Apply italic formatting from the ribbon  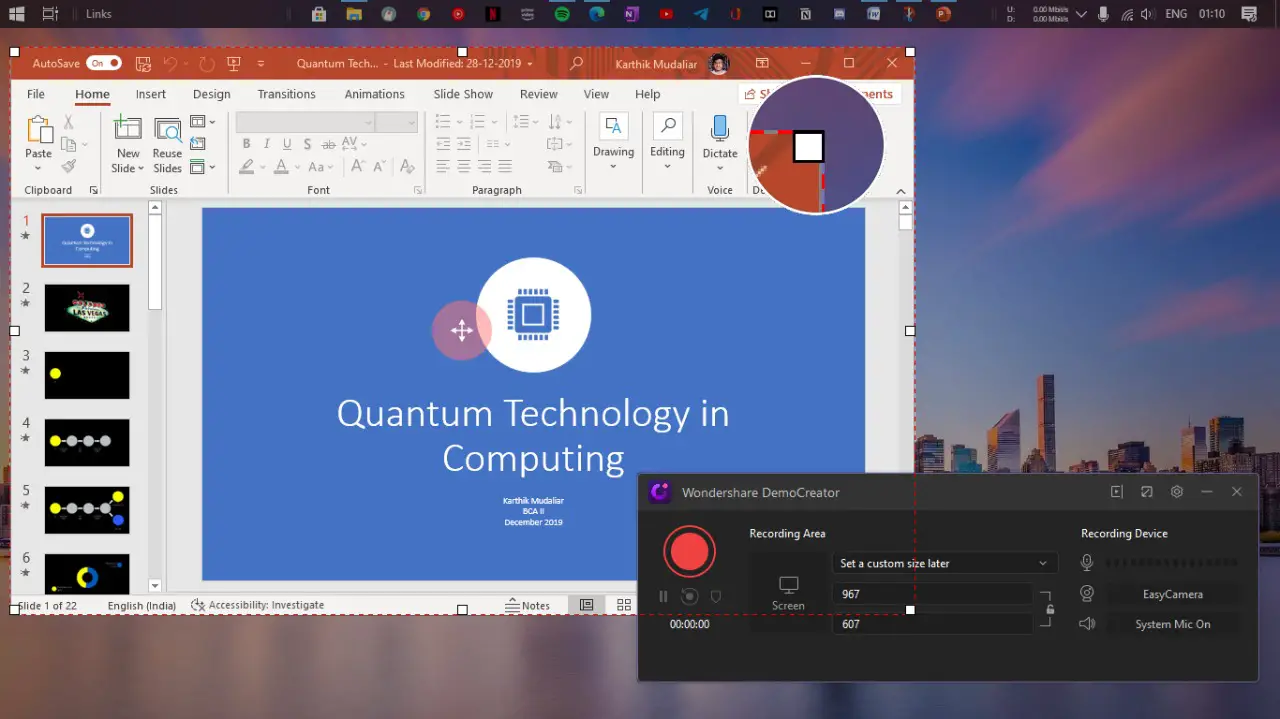pyautogui.click(x=265, y=143)
